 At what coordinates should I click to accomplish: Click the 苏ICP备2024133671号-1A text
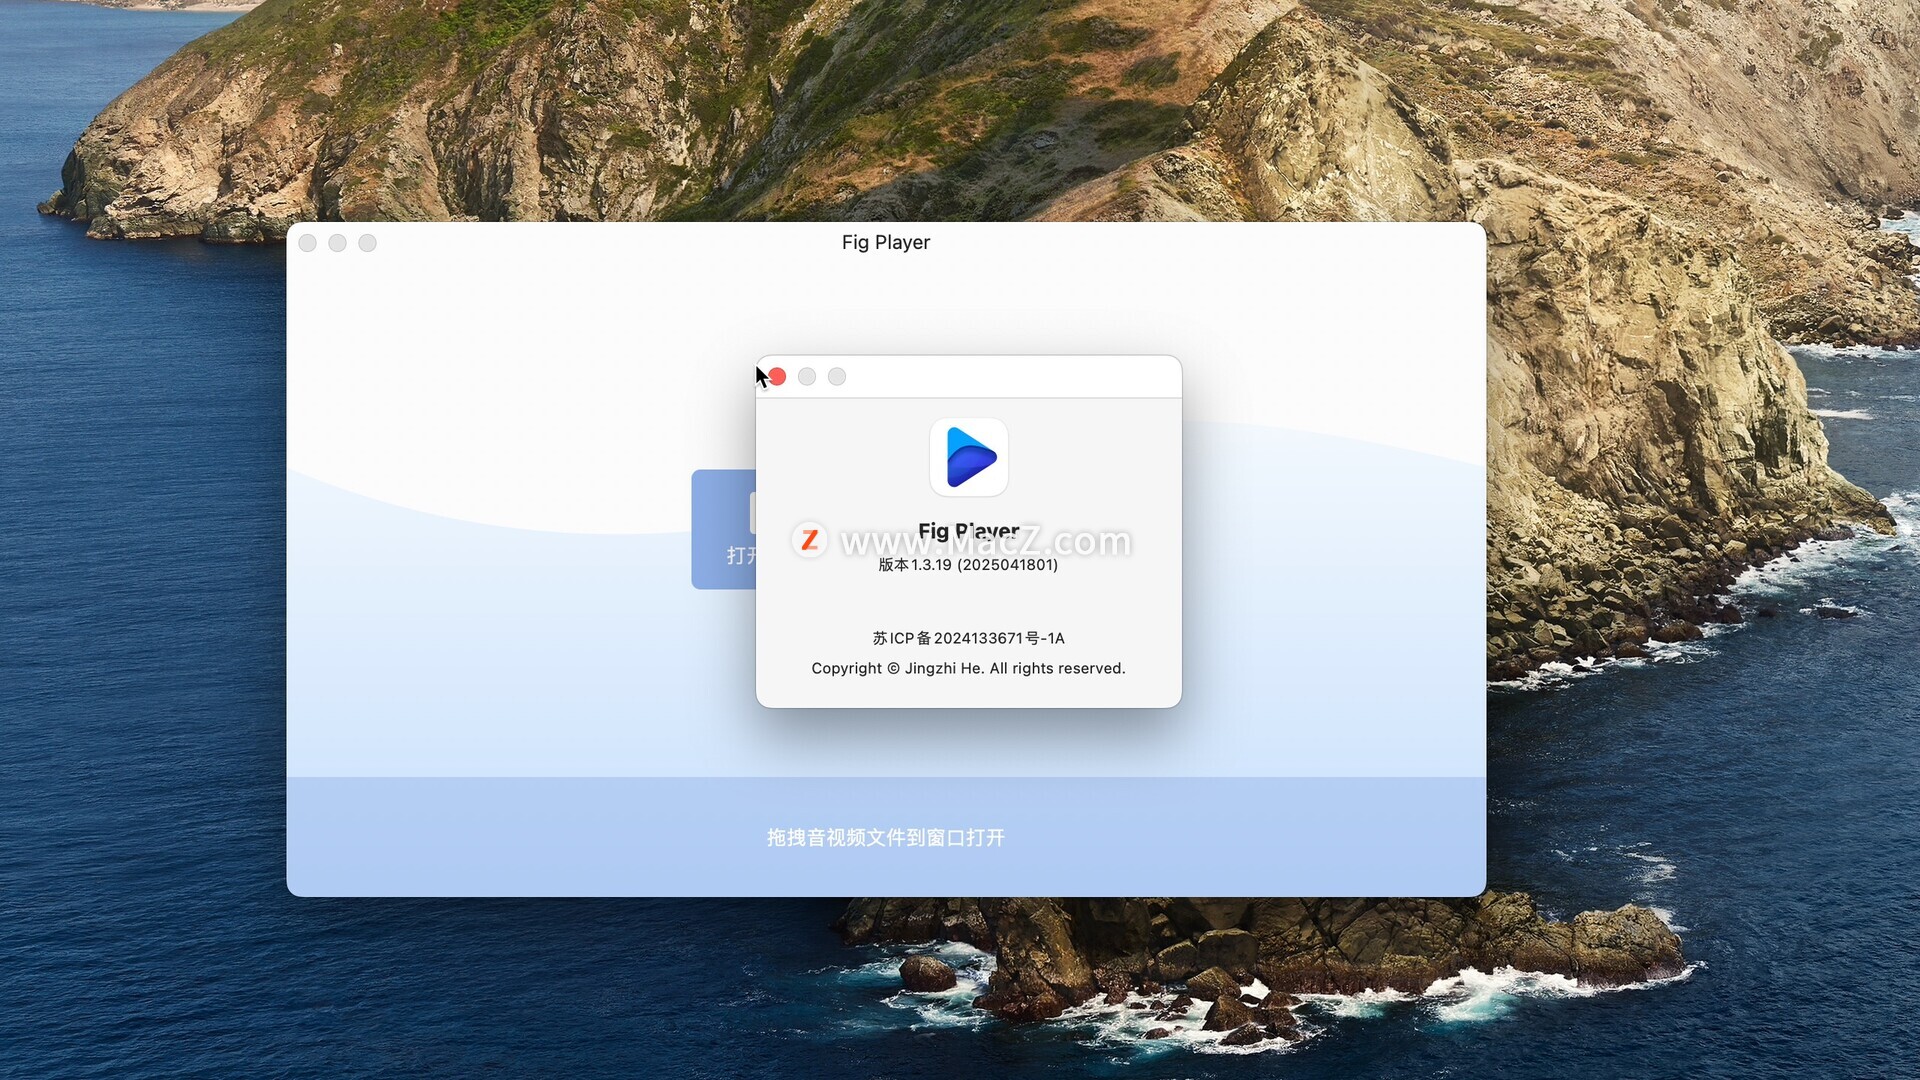968,638
